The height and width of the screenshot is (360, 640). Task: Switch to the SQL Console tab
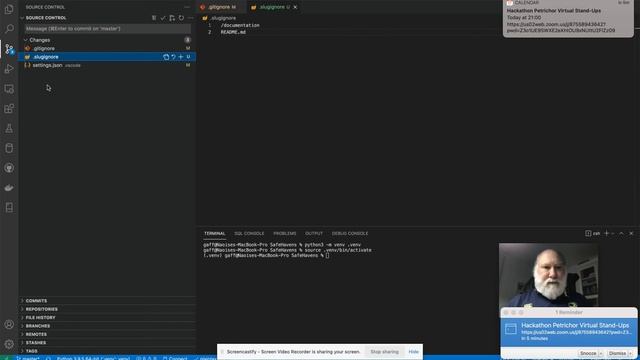point(249,233)
